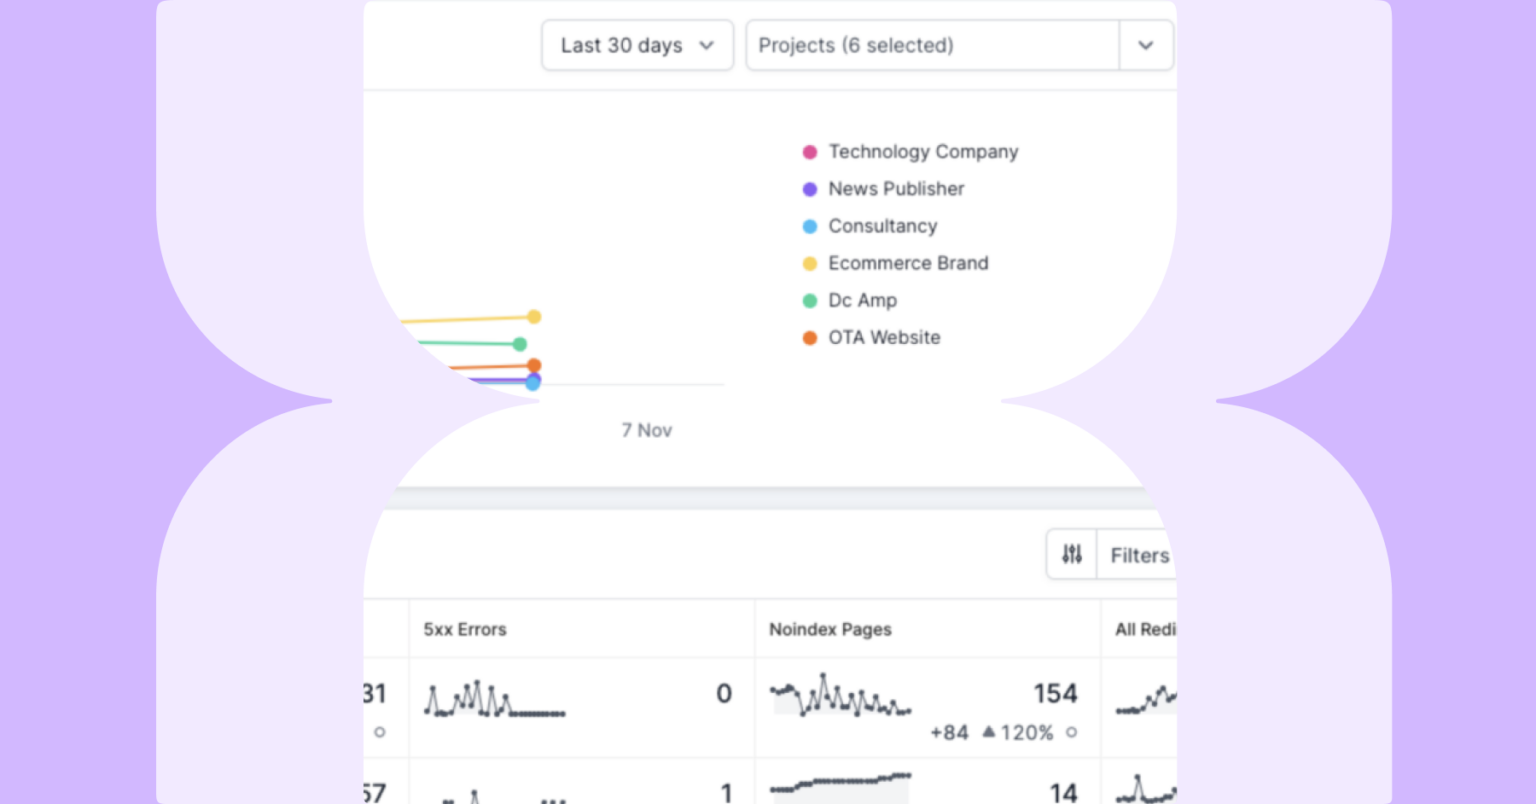The image size is (1536, 804).
Task: Click the small circle icon beside 120%
Action: click(1071, 733)
